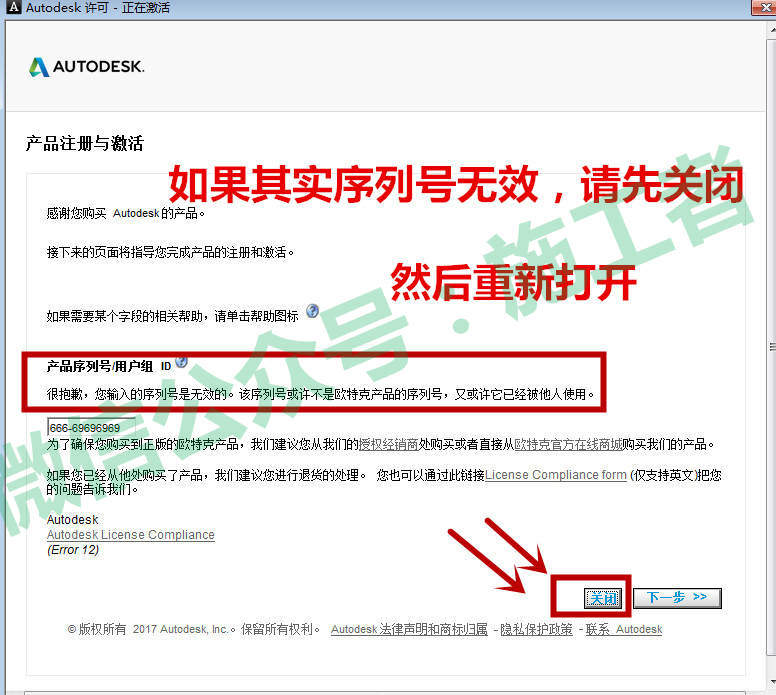
Task: Click help icon next to 产品序列号/用户组 ID
Action: click(x=182, y=361)
